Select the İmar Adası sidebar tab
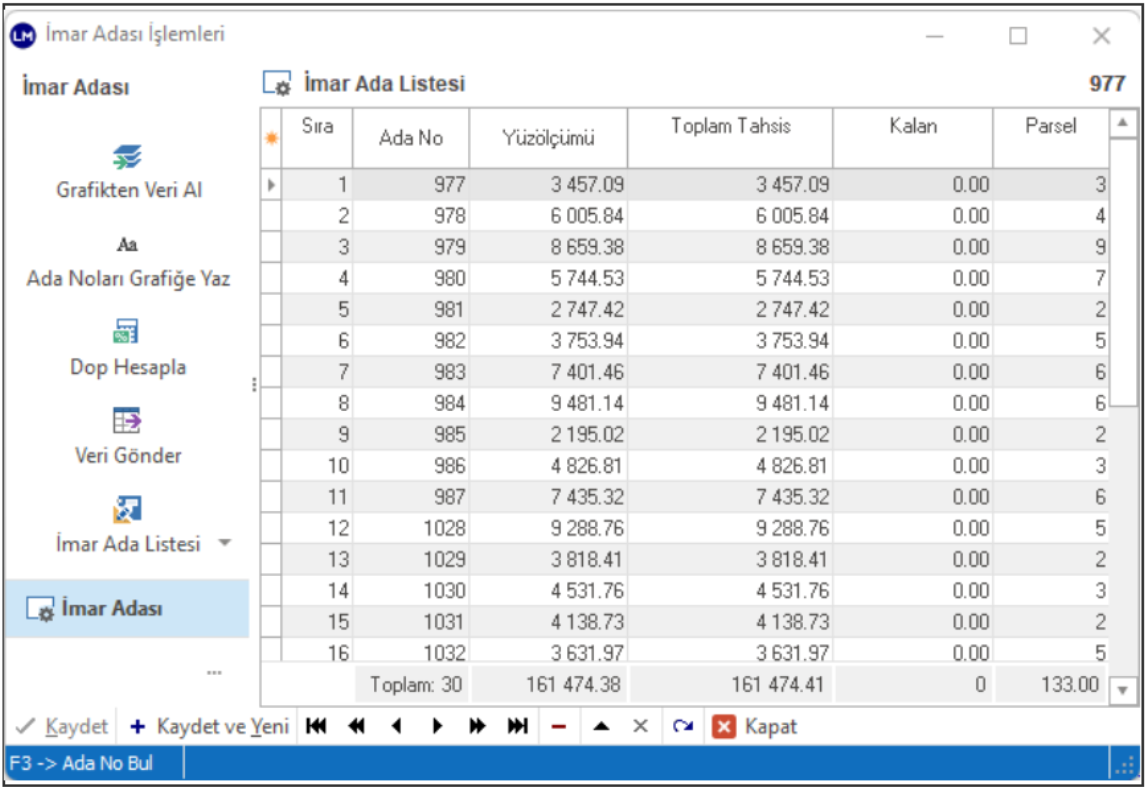 (x=110, y=609)
